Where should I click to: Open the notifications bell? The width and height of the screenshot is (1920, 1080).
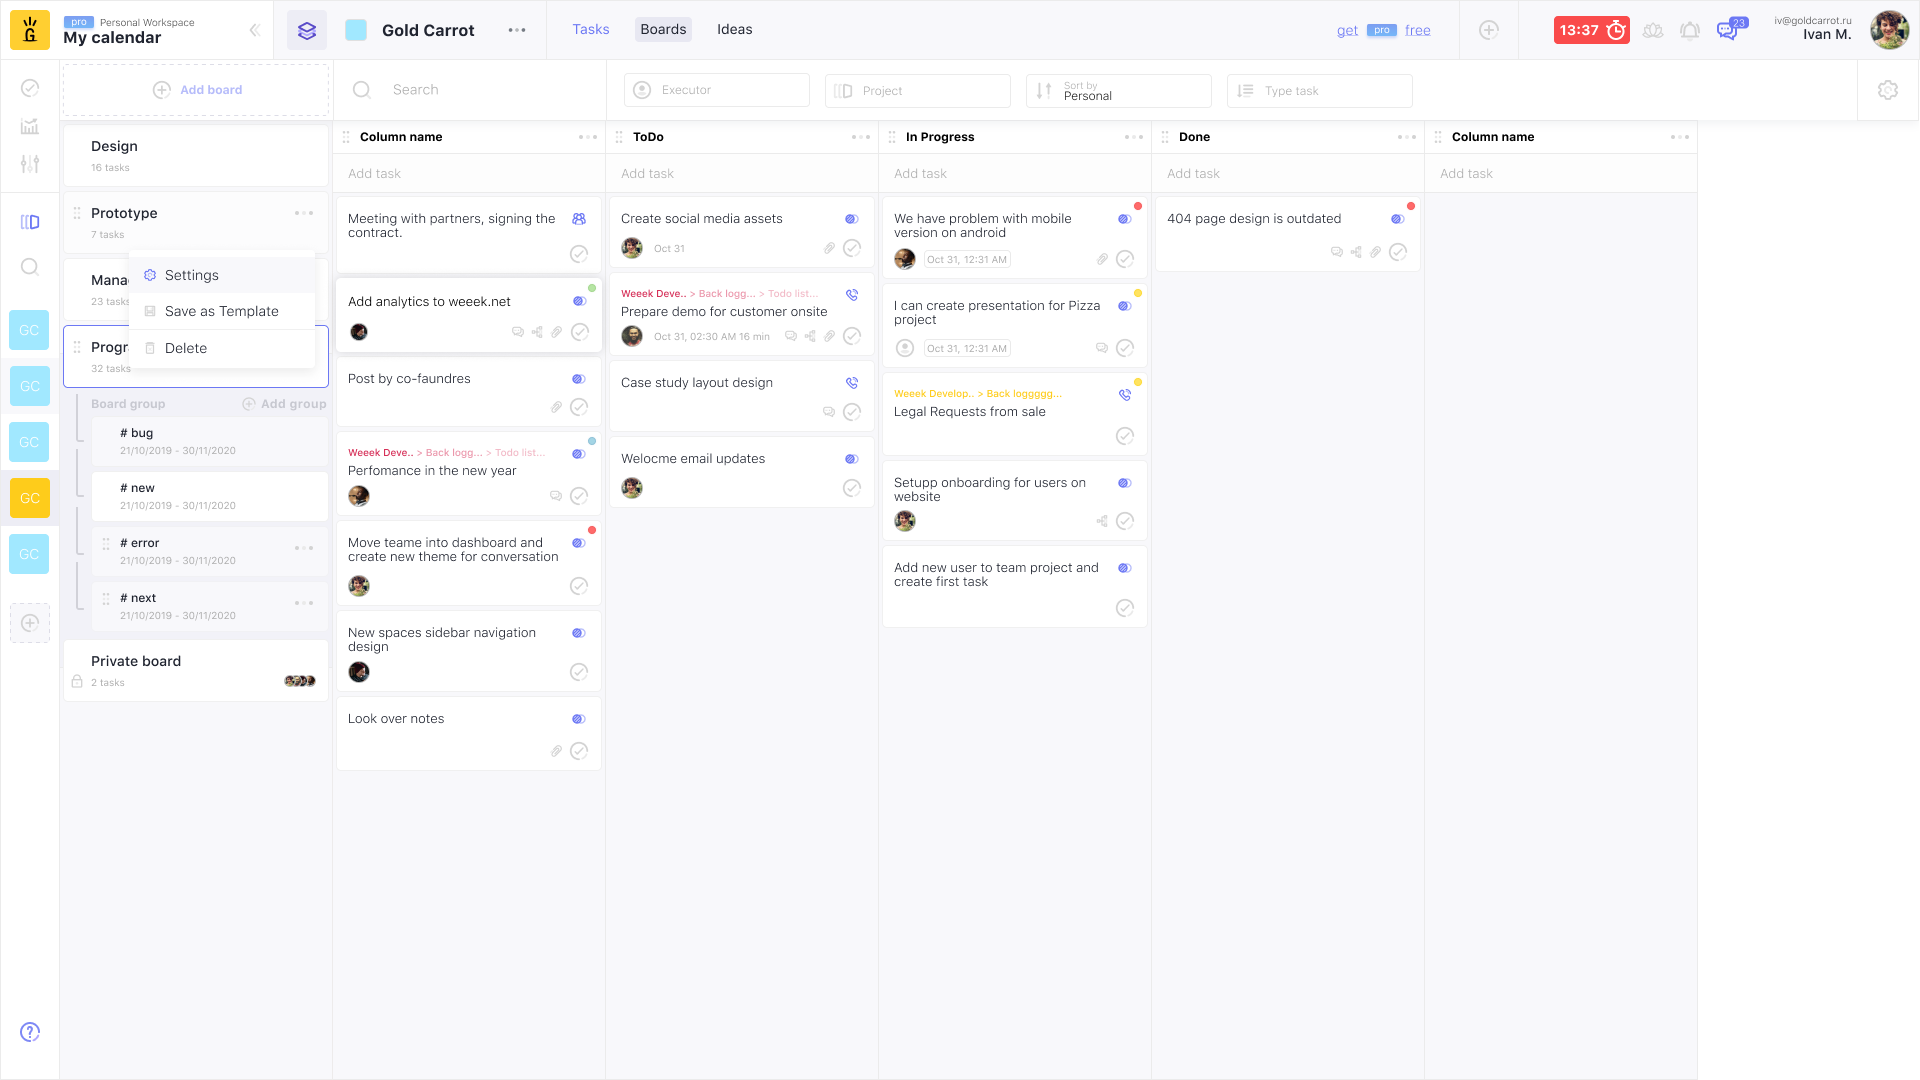coord(1690,30)
